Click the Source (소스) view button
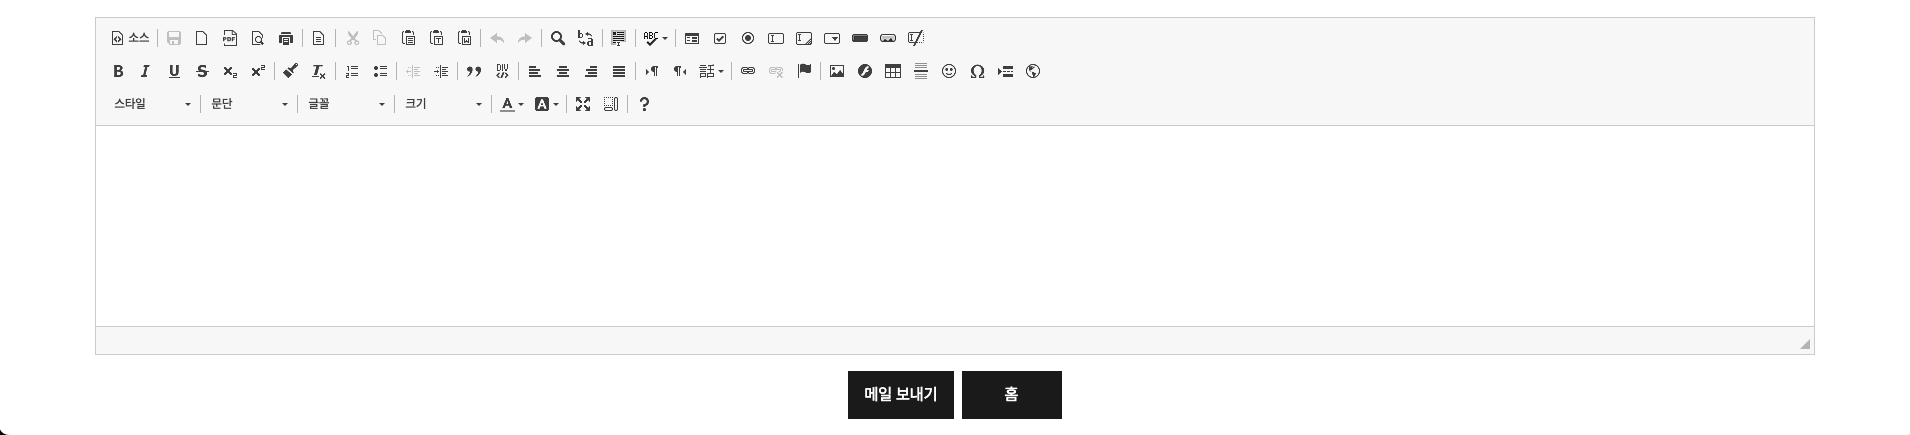 (x=130, y=39)
